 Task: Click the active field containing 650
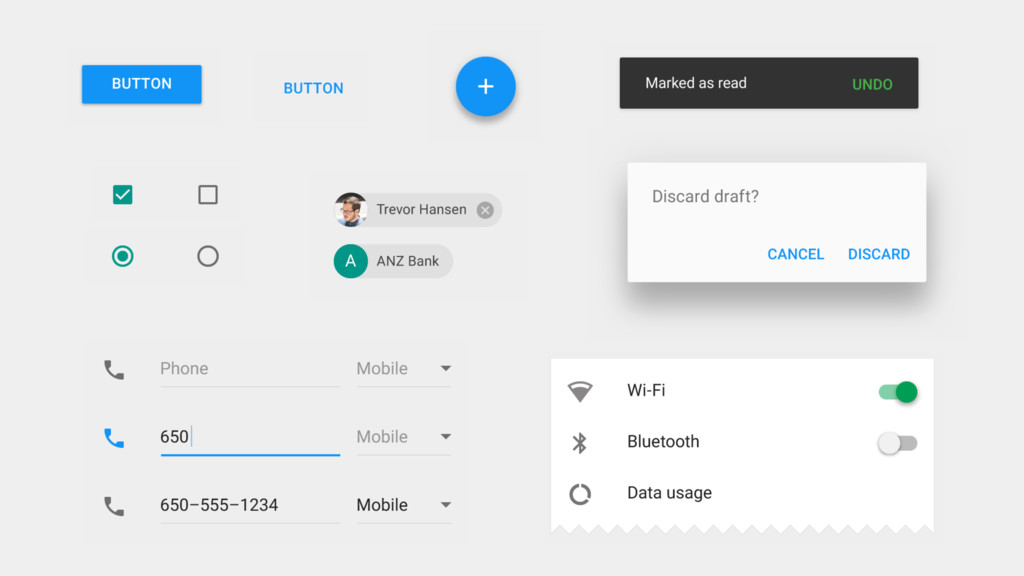[x=250, y=438]
